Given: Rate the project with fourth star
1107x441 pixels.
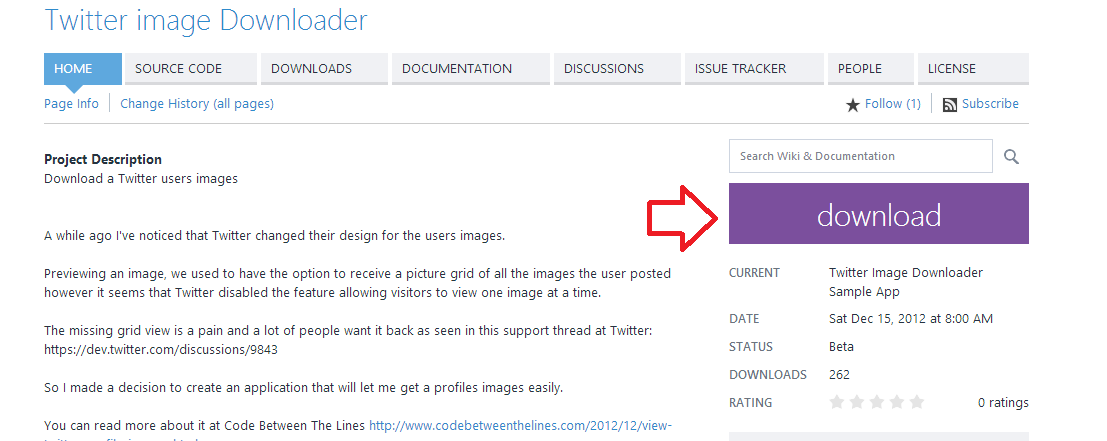Looking at the screenshot, I should [x=897, y=402].
